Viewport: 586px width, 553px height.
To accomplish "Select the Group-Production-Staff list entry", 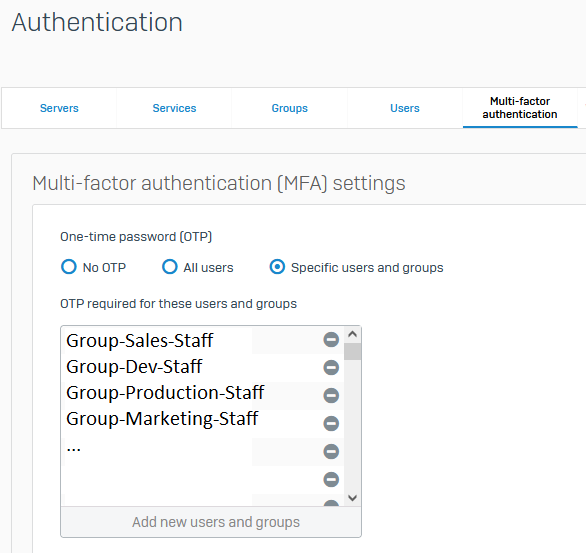I will (165, 393).
